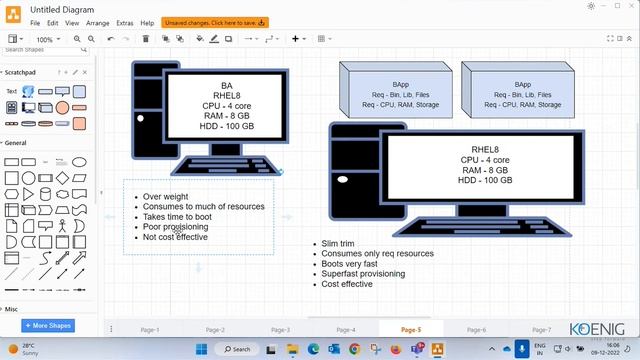Collapse the Scratchpad section
Screen dimensions: 640x360
(x=20, y=72)
